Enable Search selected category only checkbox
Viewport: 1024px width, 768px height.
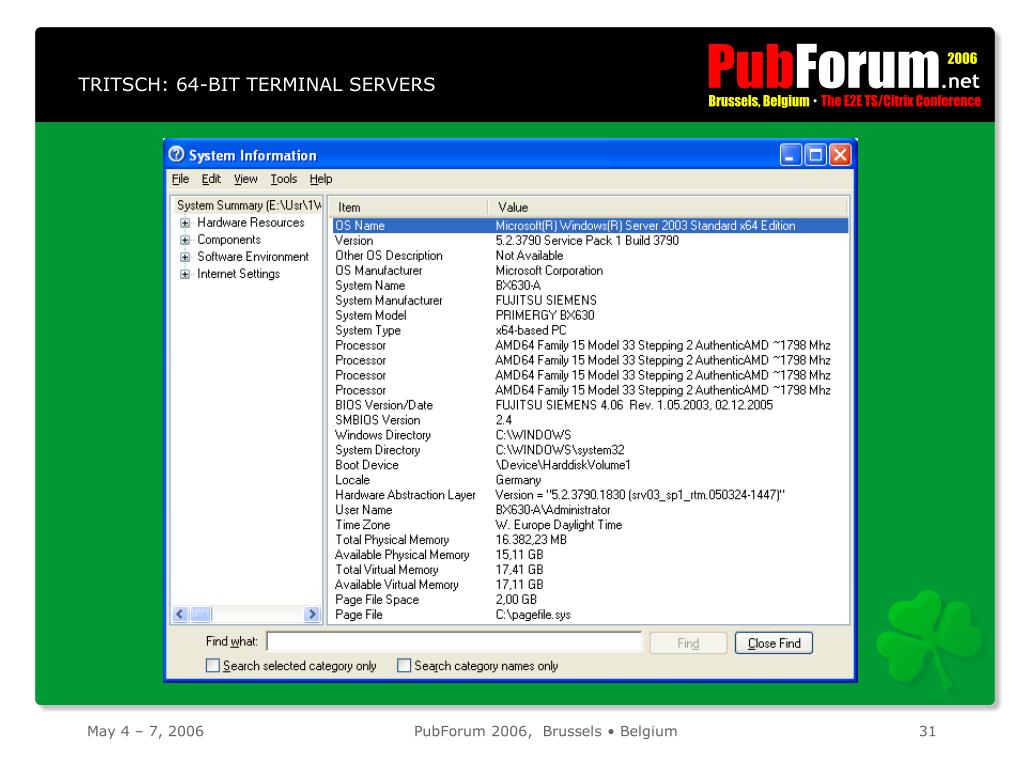212,665
